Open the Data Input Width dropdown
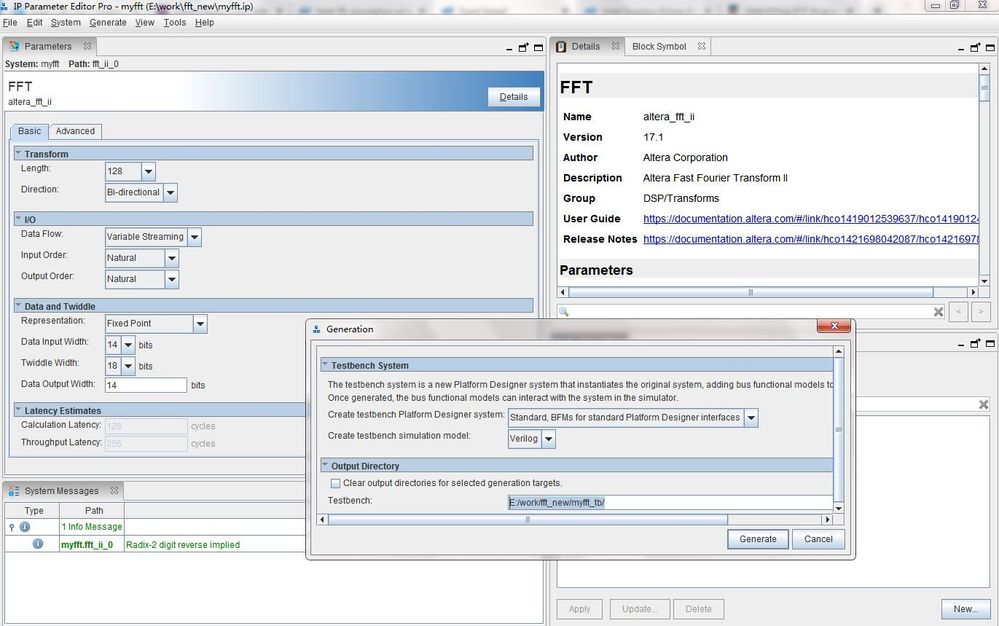Viewport: 999px width, 626px height. click(x=128, y=345)
